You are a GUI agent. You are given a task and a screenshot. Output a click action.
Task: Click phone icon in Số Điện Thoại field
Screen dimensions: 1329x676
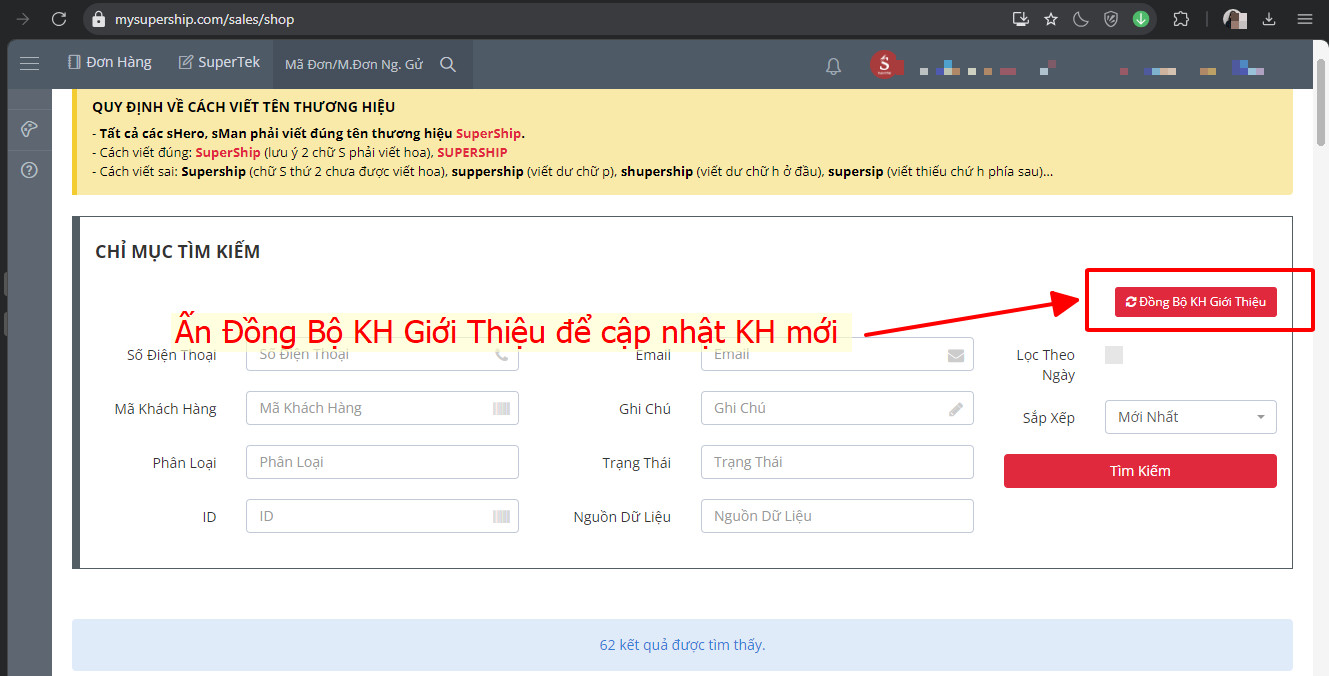click(501, 355)
